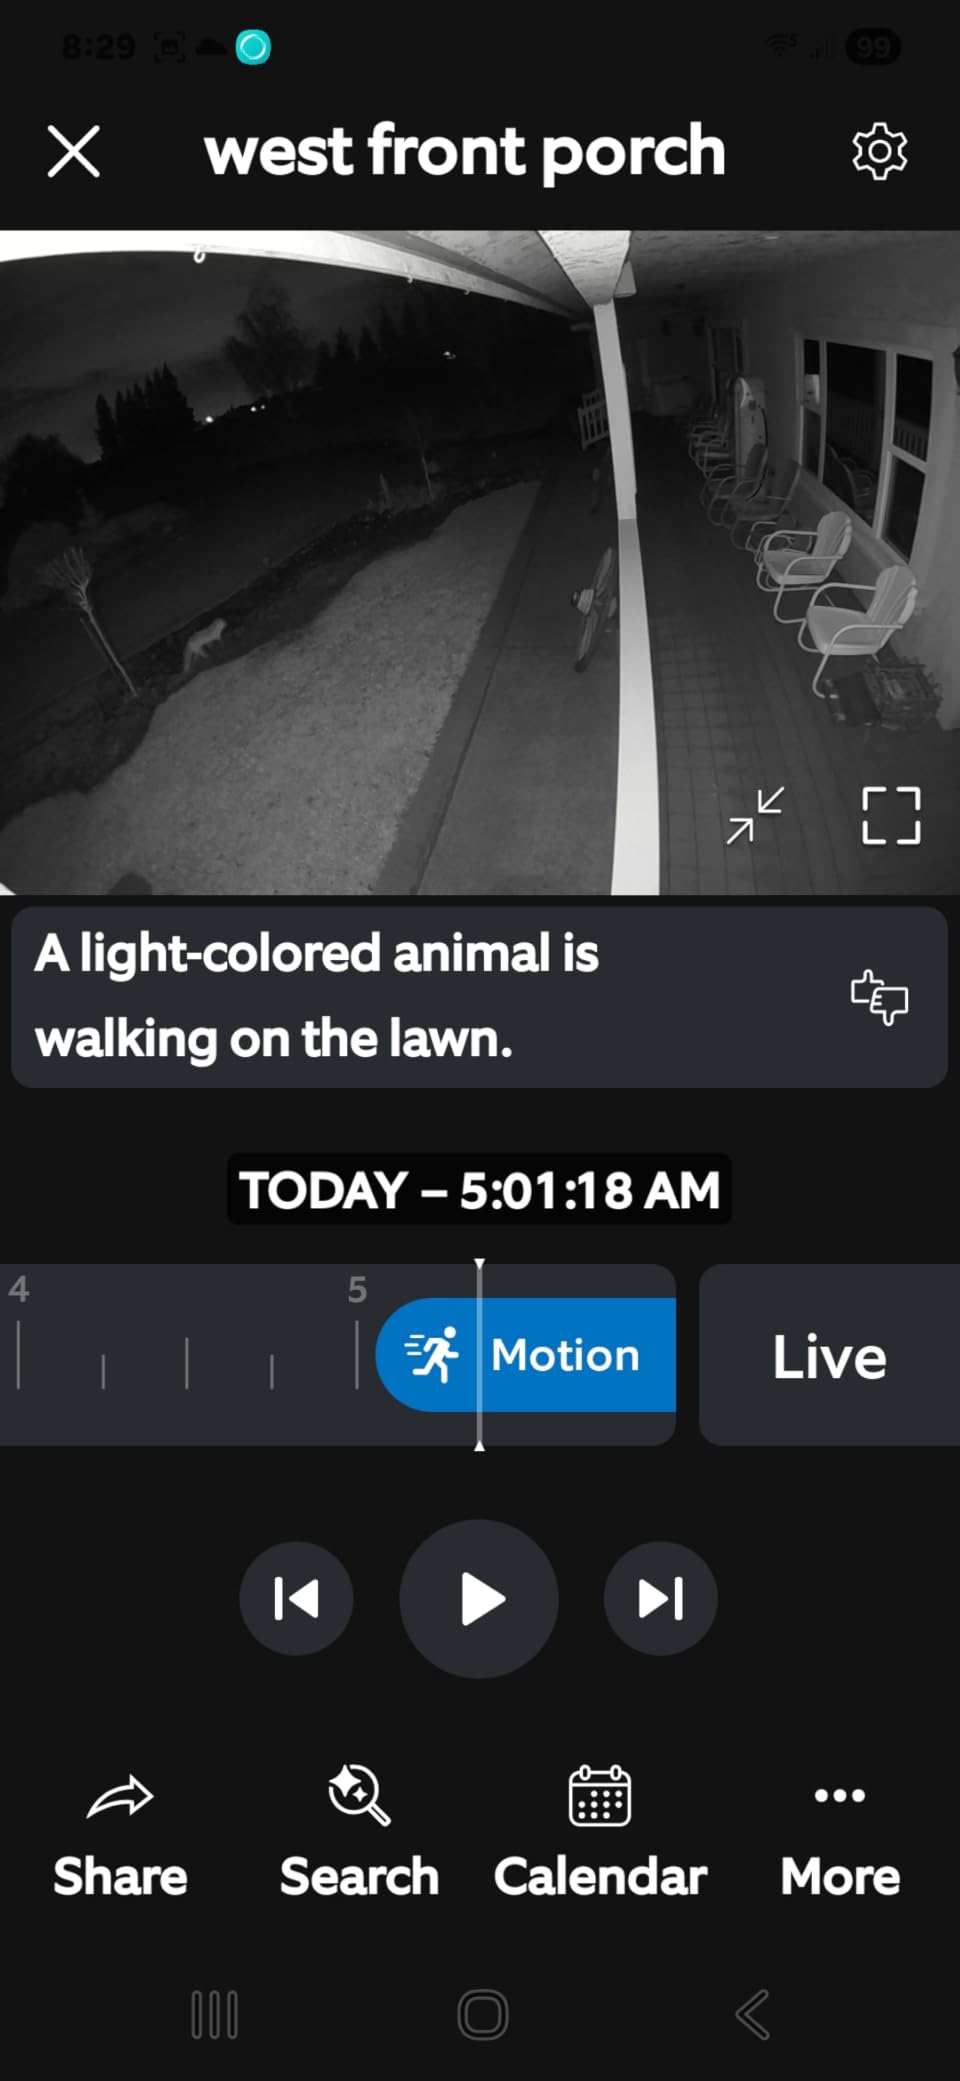This screenshot has height=2081, width=960.
Task: Open the More options menu
Action: pyautogui.click(x=840, y=1840)
